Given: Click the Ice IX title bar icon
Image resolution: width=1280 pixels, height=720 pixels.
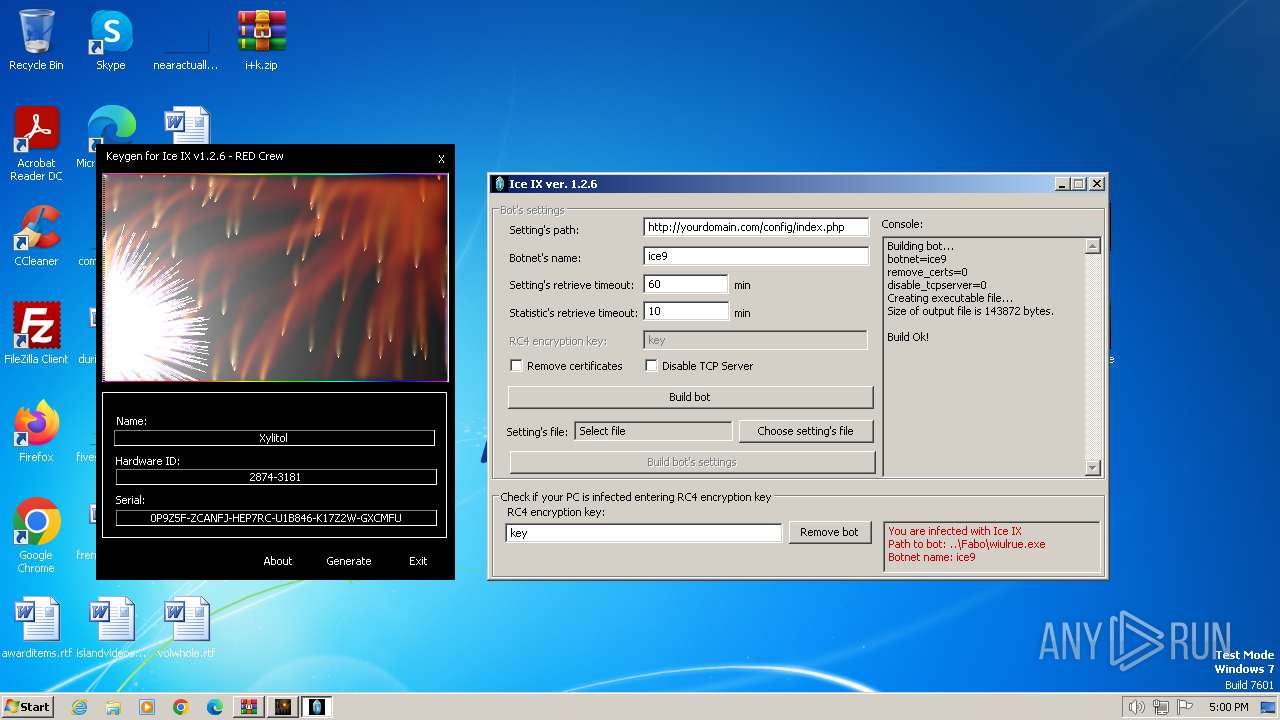Looking at the screenshot, I should 500,184.
